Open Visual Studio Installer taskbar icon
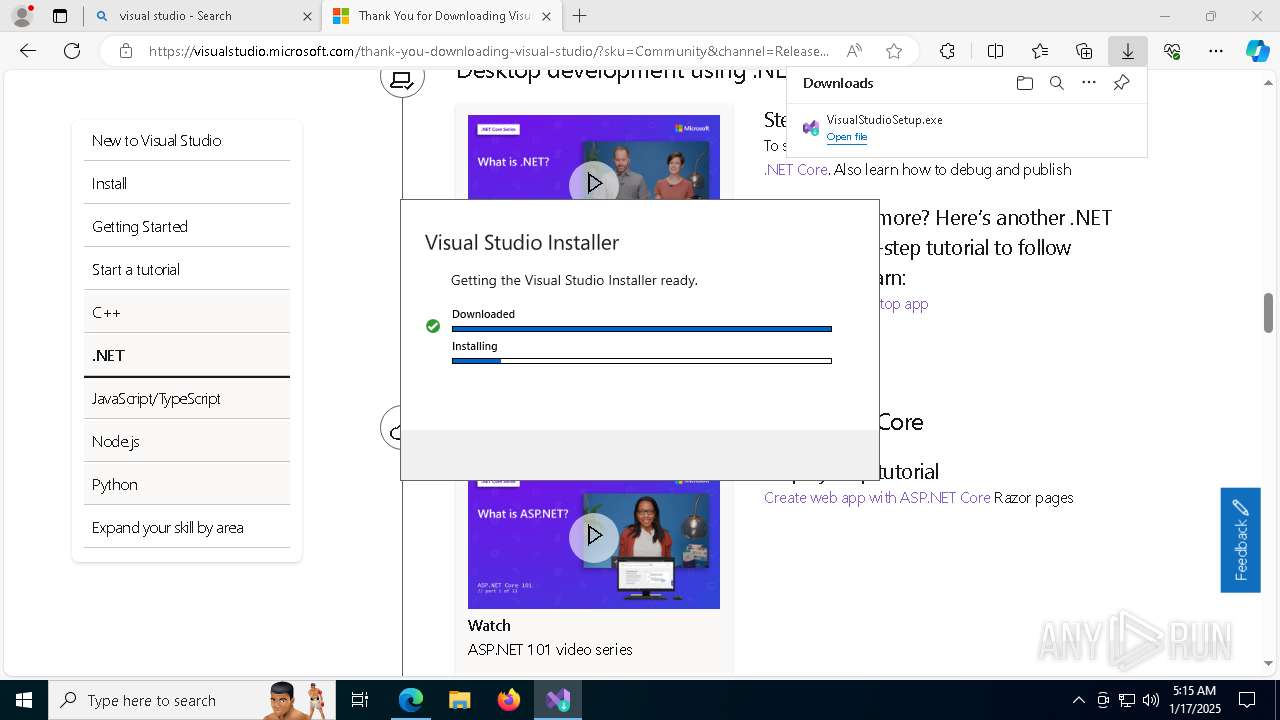Image resolution: width=1280 pixels, height=720 pixels. 558,700
